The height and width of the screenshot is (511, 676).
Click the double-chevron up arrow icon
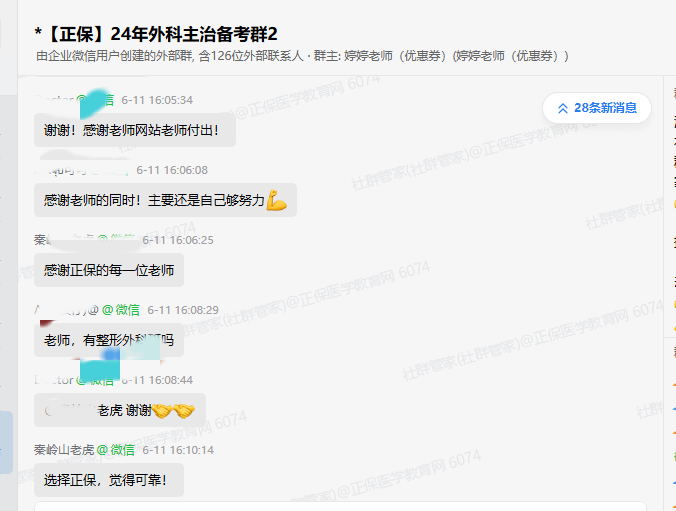[x=563, y=108]
